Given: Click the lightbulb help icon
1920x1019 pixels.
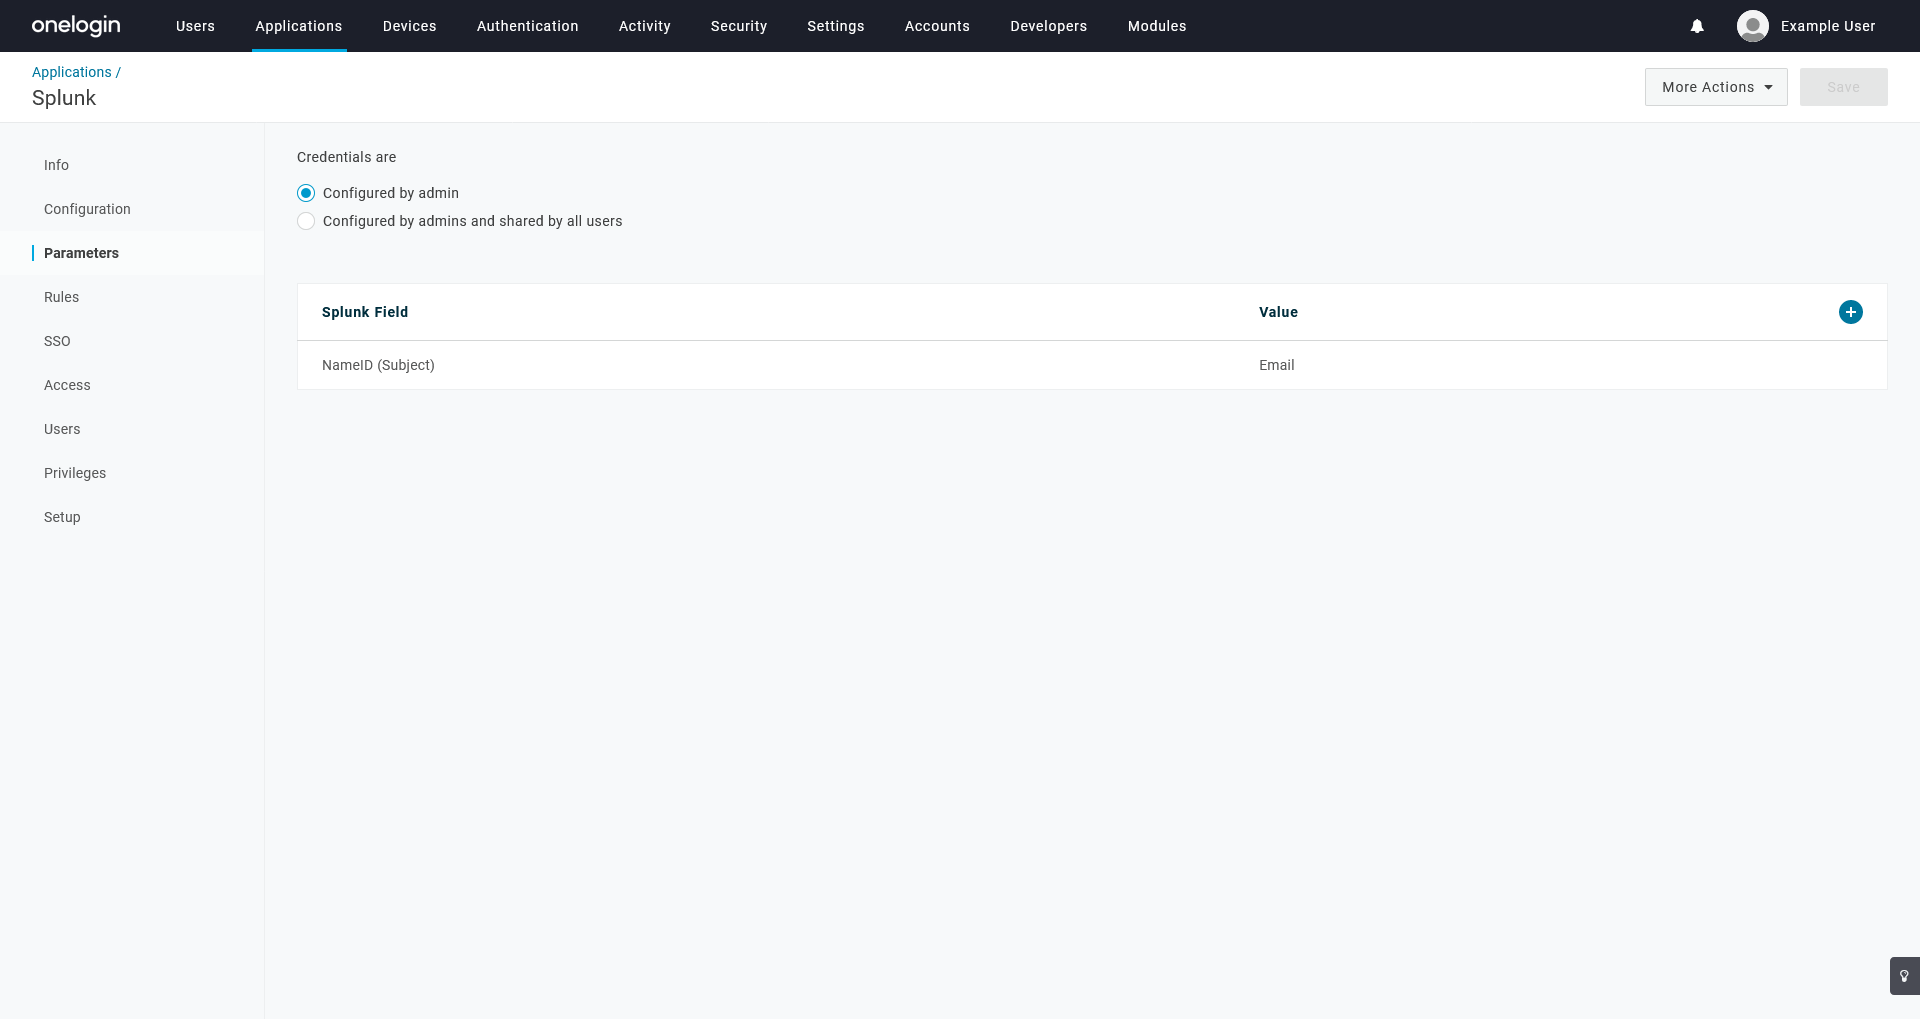Looking at the screenshot, I should pyautogui.click(x=1903, y=975).
